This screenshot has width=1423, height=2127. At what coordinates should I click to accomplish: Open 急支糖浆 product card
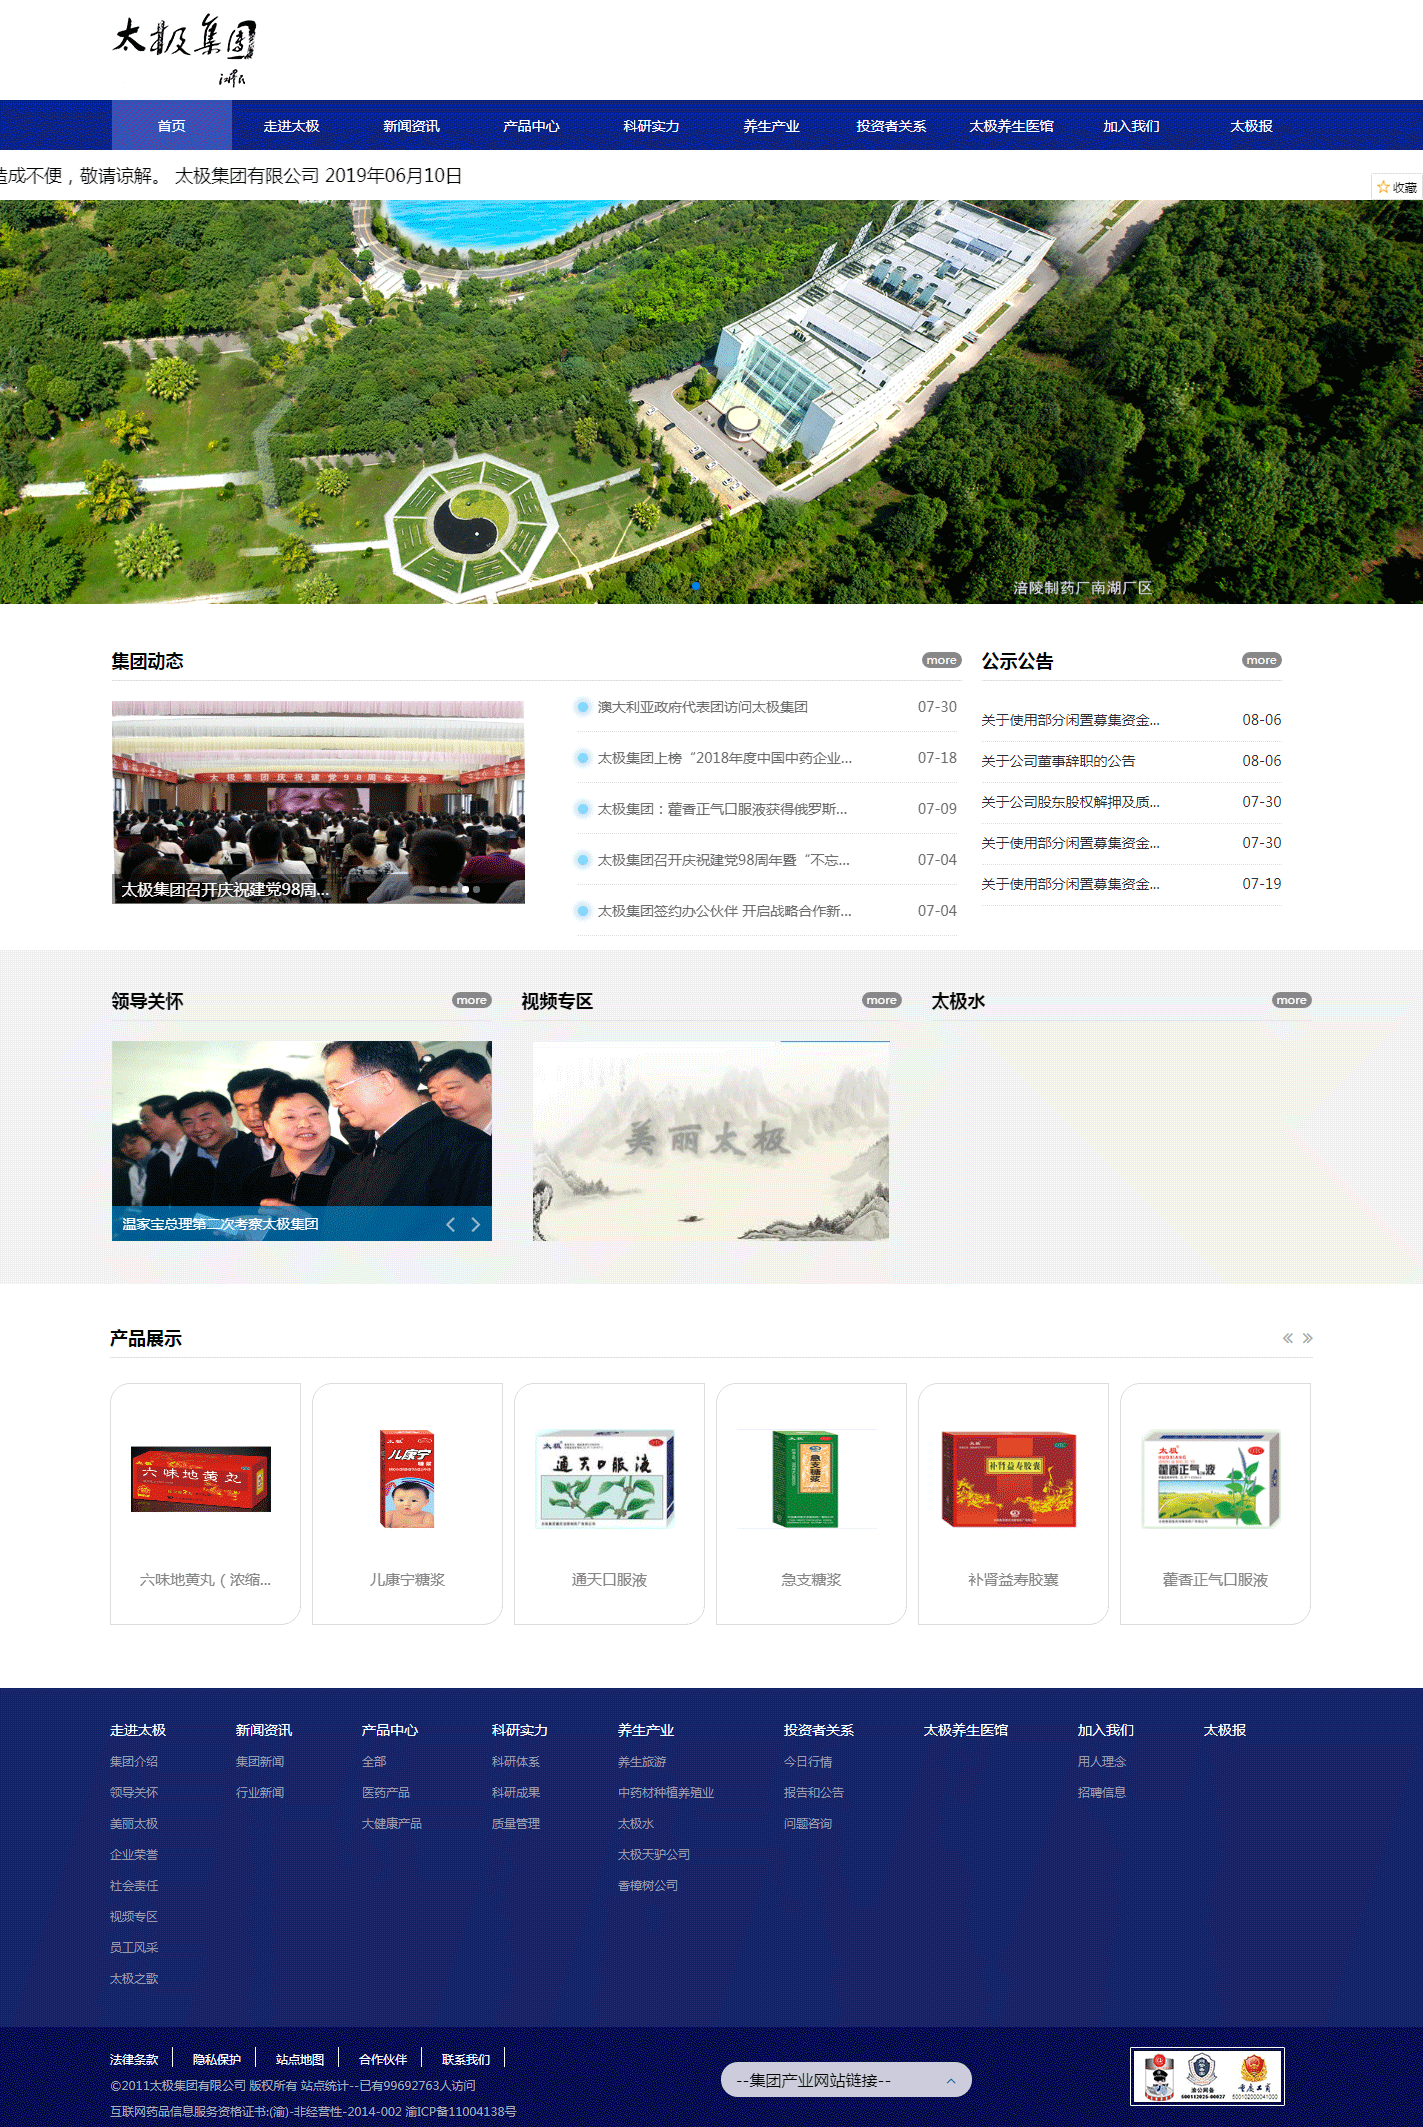click(811, 1504)
